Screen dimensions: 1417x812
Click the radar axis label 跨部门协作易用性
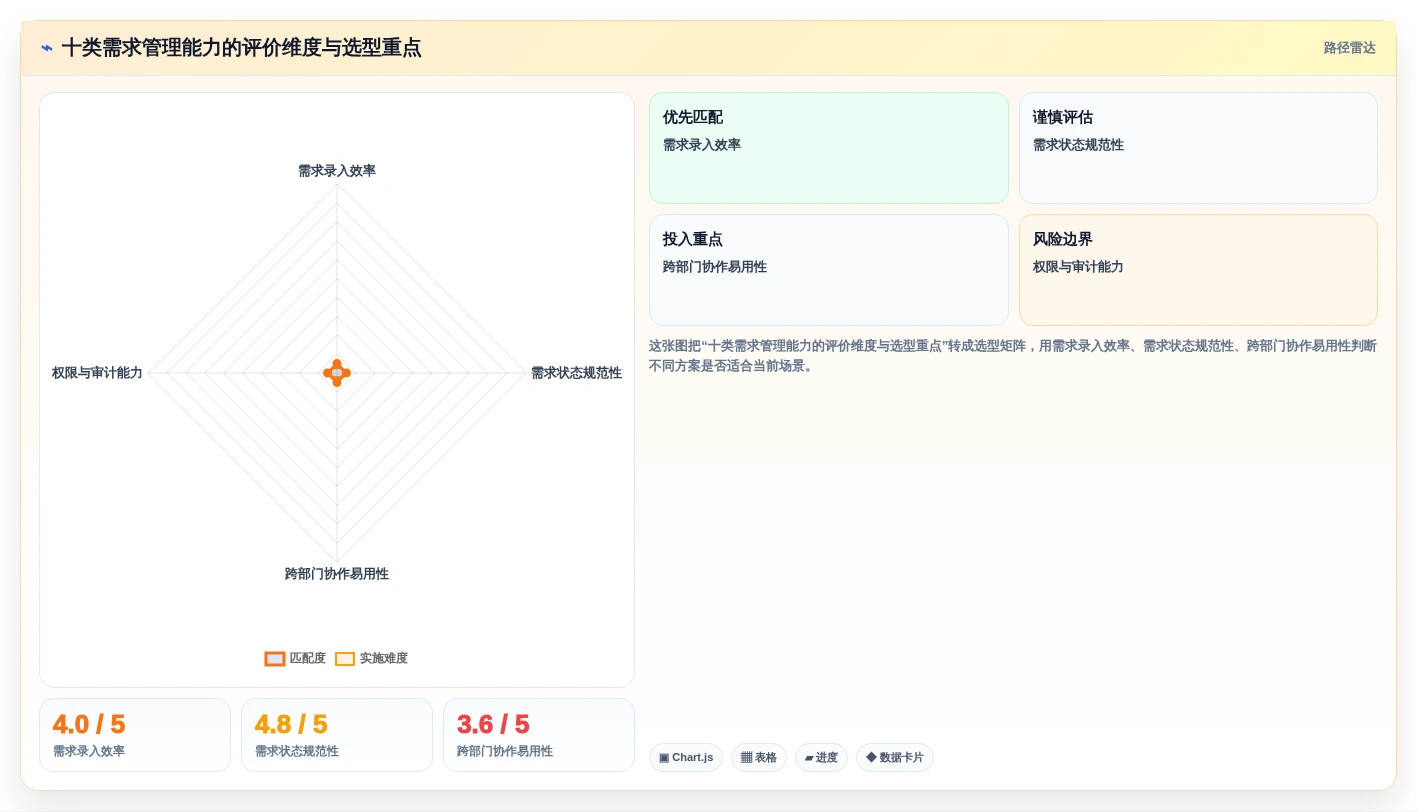(337, 574)
